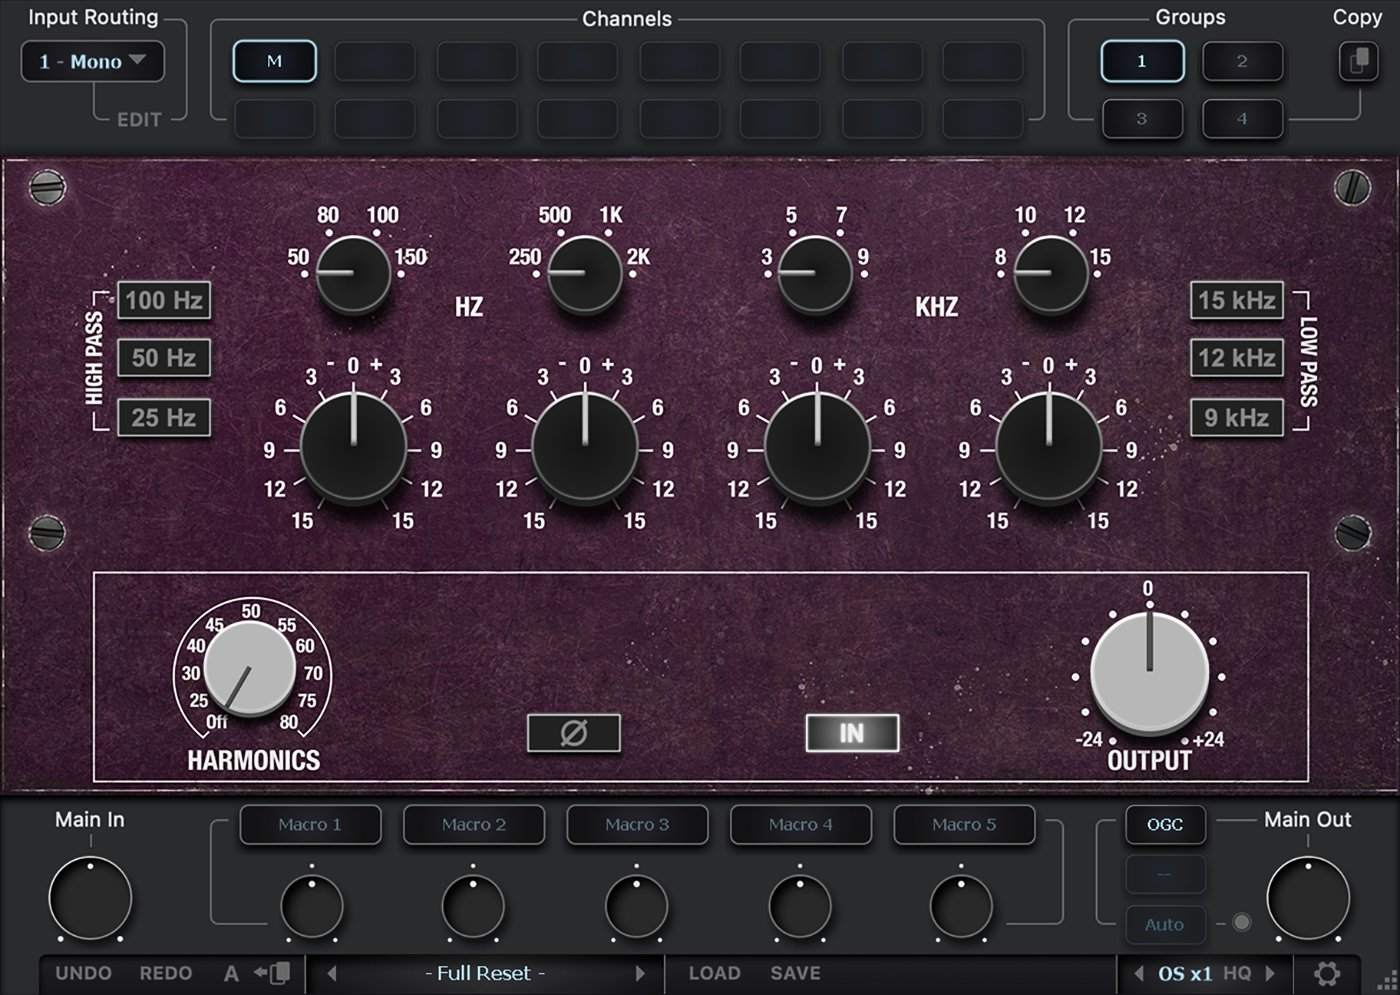Enable the 9 kHz low pass filter
The image size is (1400, 995).
pos(1236,418)
